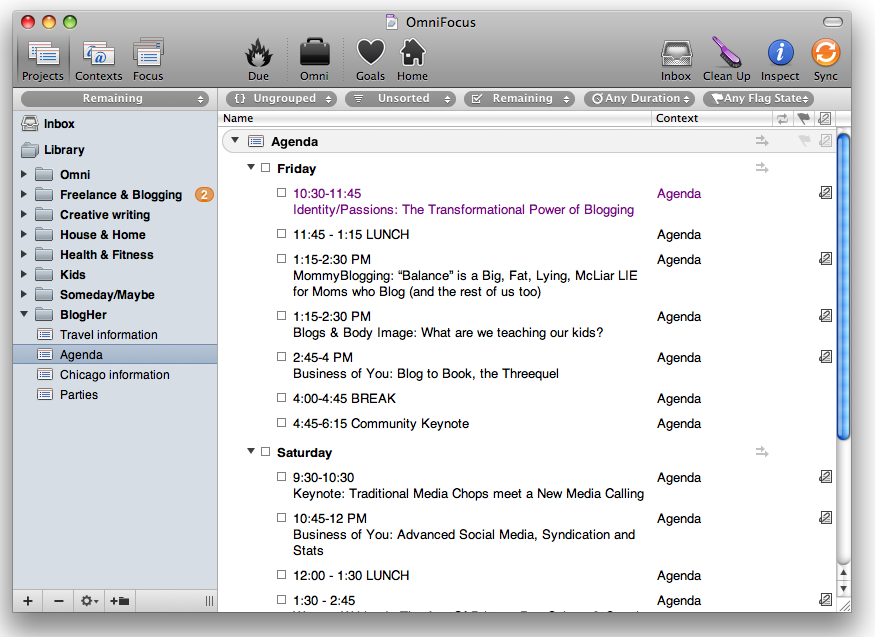Image resolution: width=875 pixels, height=637 pixels.
Task: Check off the Saturday group
Action: click(266, 452)
